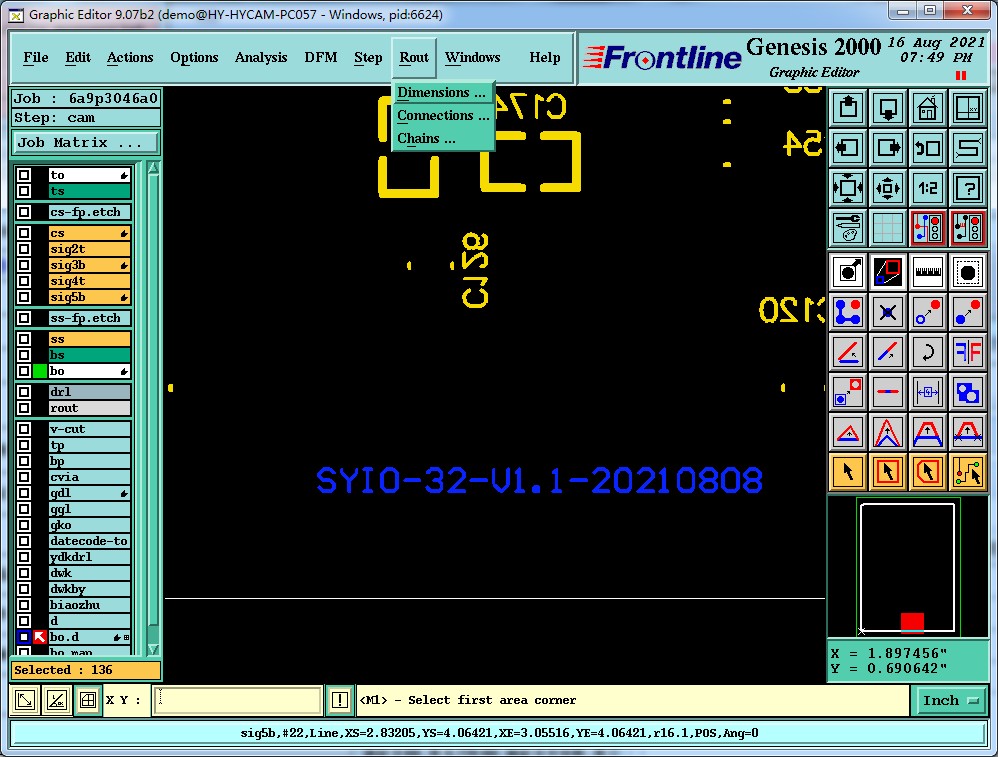Click the Home view icon
This screenshot has width=998, height=757.
click(x=928, y=108)
